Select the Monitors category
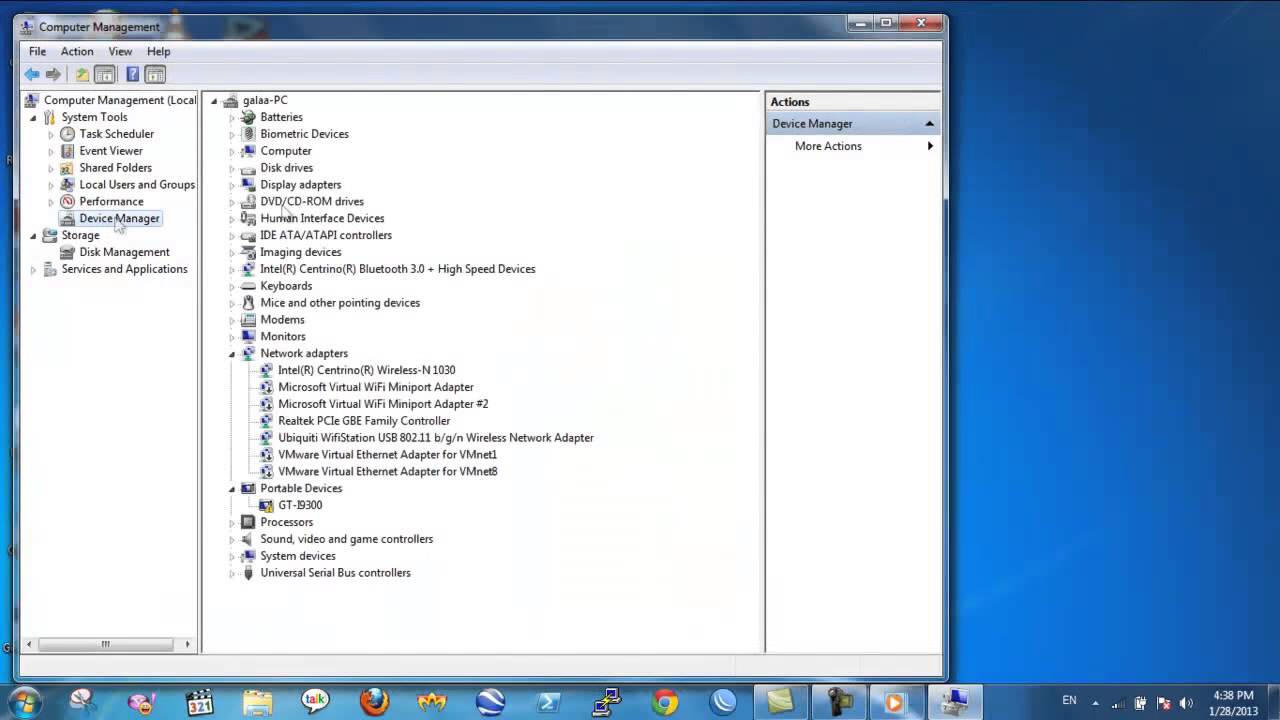This screenshot has height=720, width=1280. click(283, 337)
